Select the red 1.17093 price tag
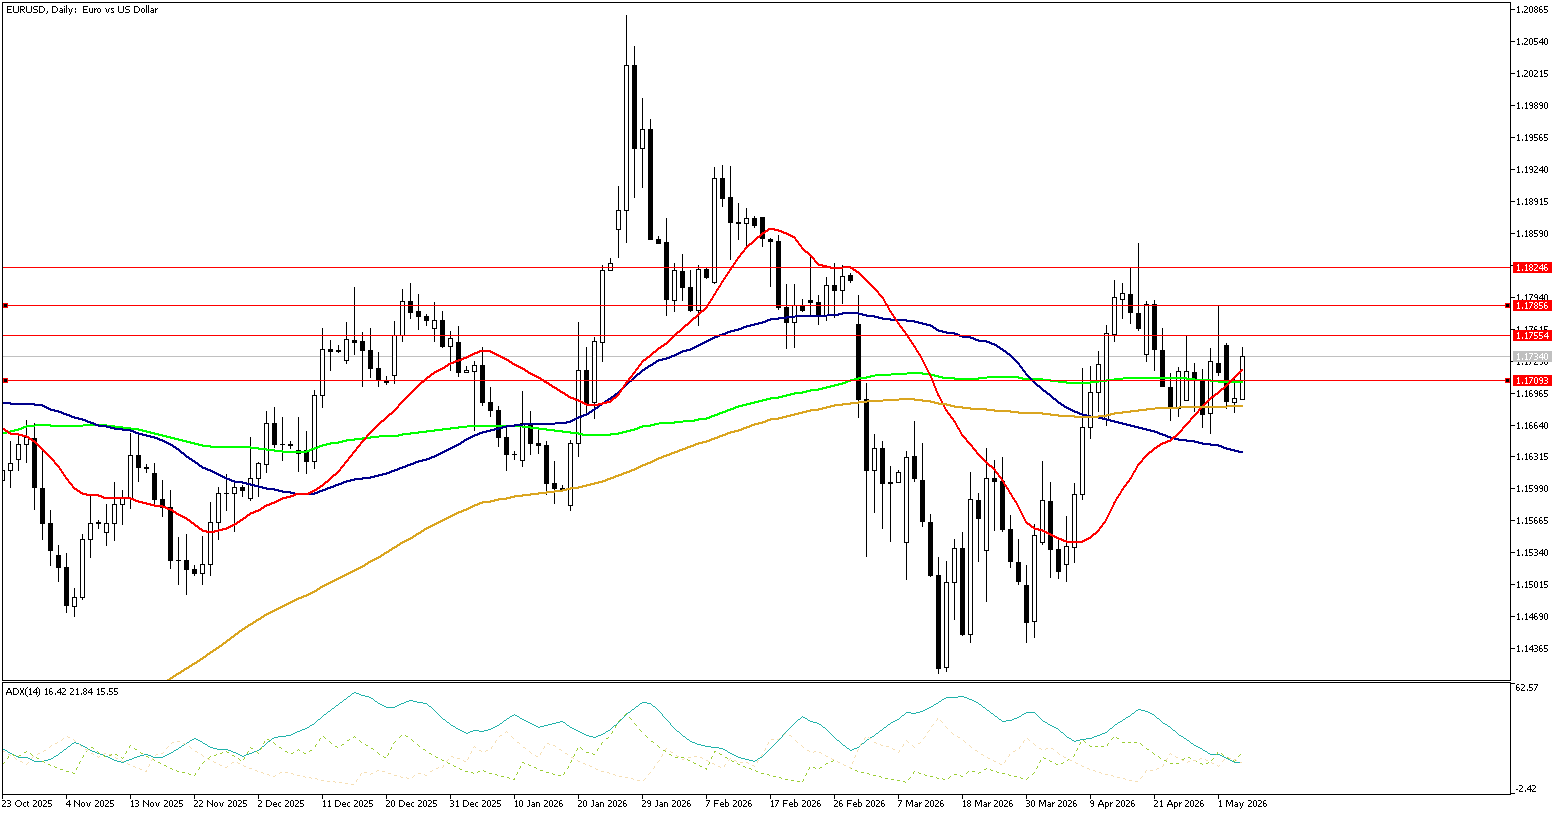The height and width of the screenshot is (815, 1563). coord(1532,380)
